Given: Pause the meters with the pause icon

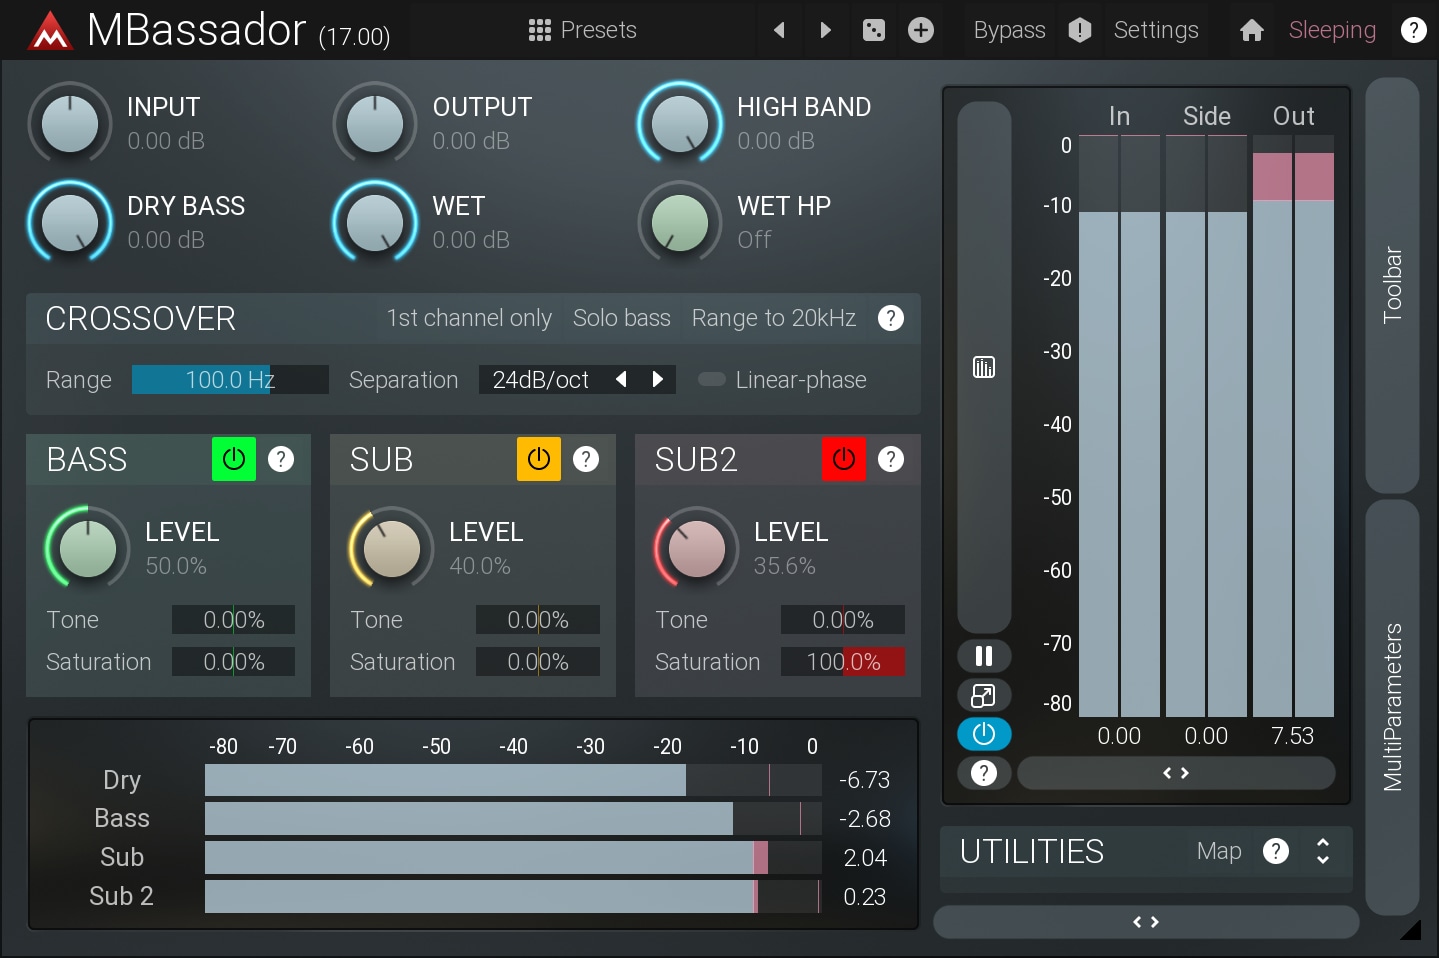Looking at the screenshot, I should 984,656.
